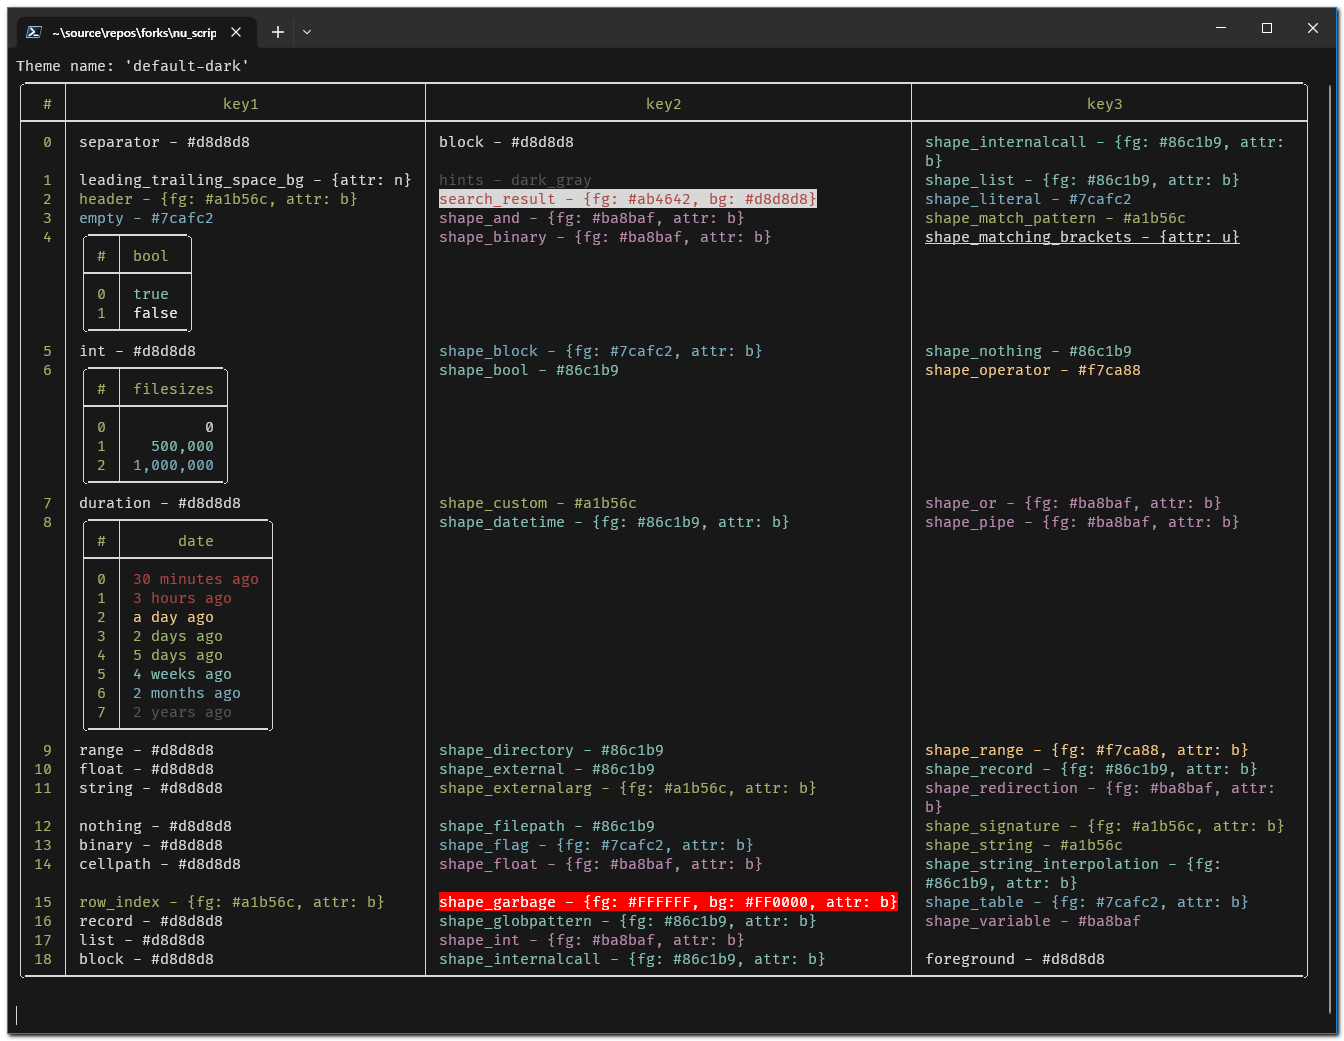The height and width of the screenshot is (1041, 1344).
Task: Click the shape_list entry
Action: tap(1083, 180)
